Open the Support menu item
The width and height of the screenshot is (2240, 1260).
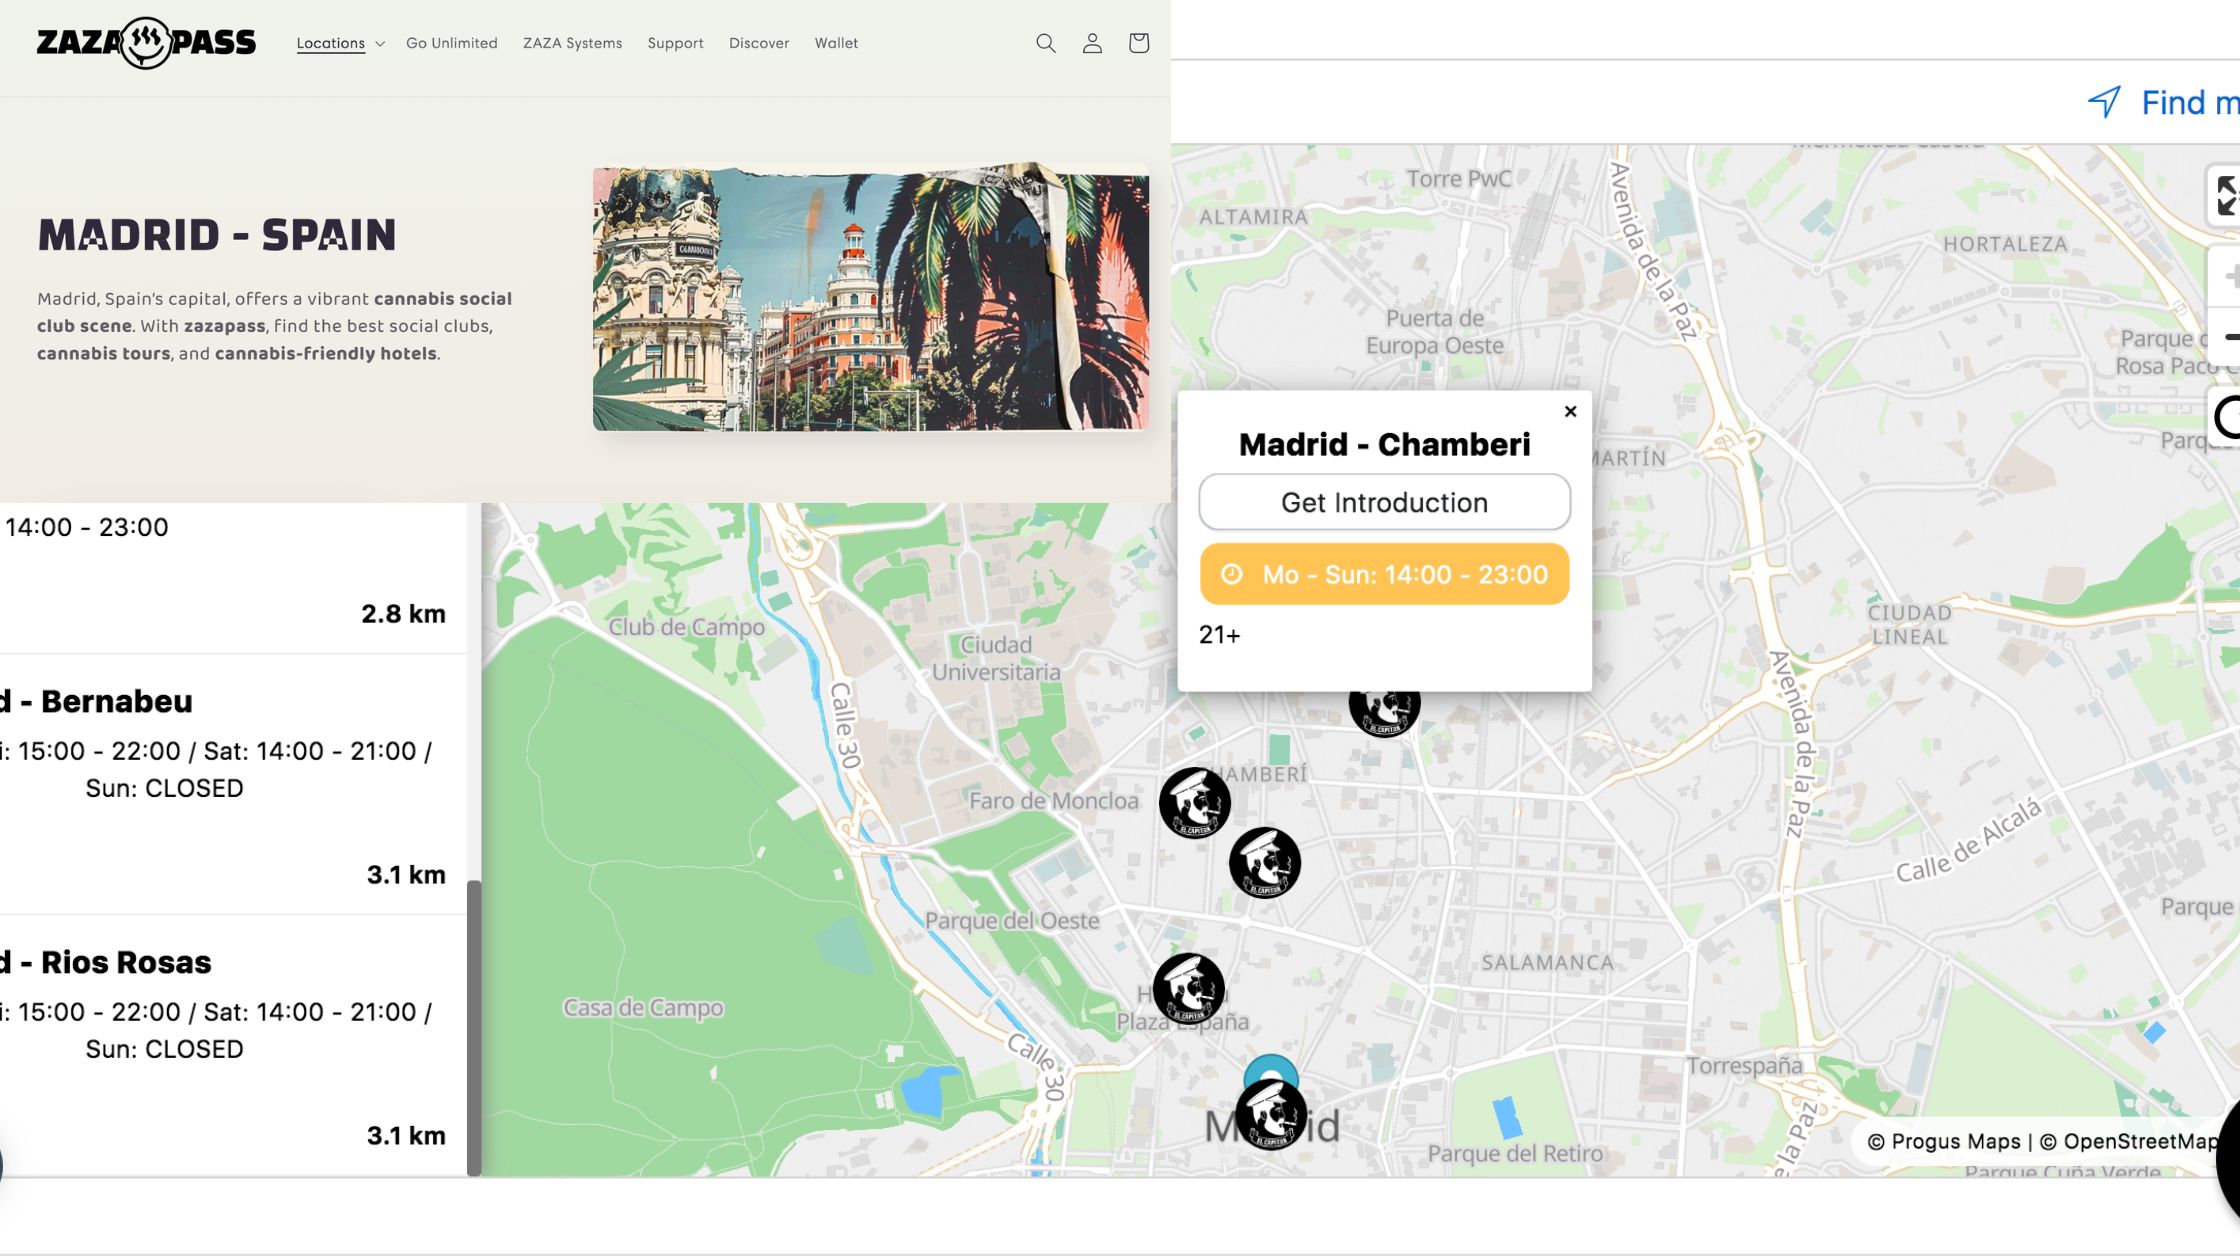(675, 43)
